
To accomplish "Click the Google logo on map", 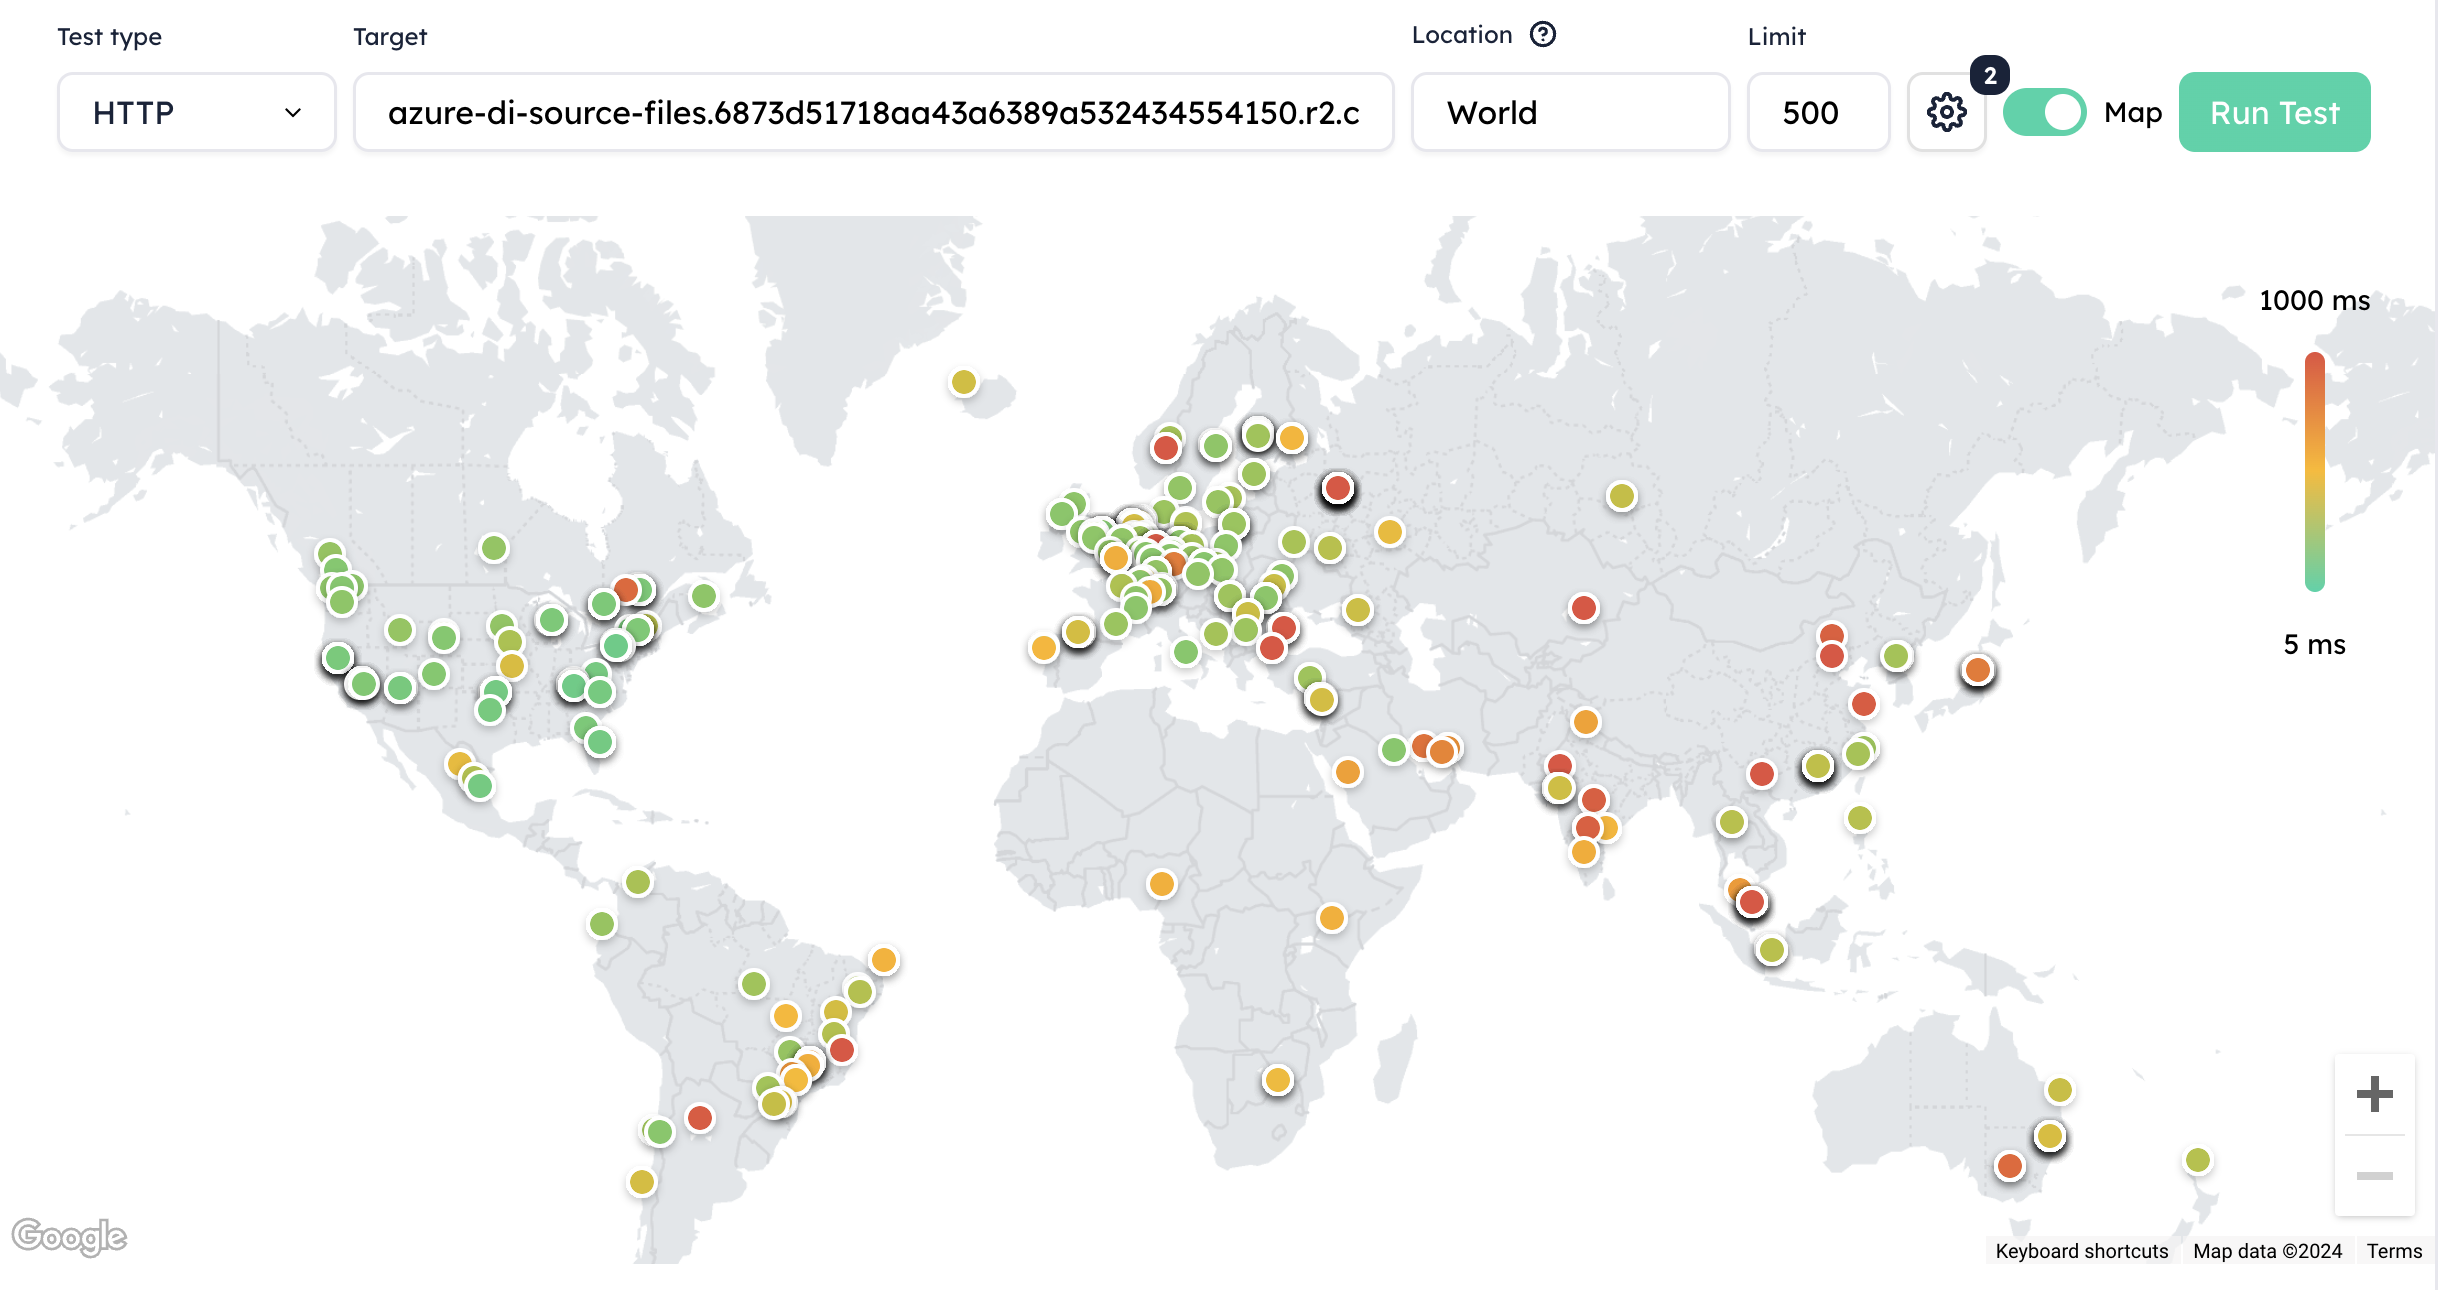I will pyautogui.click(x=69, y=1237).
